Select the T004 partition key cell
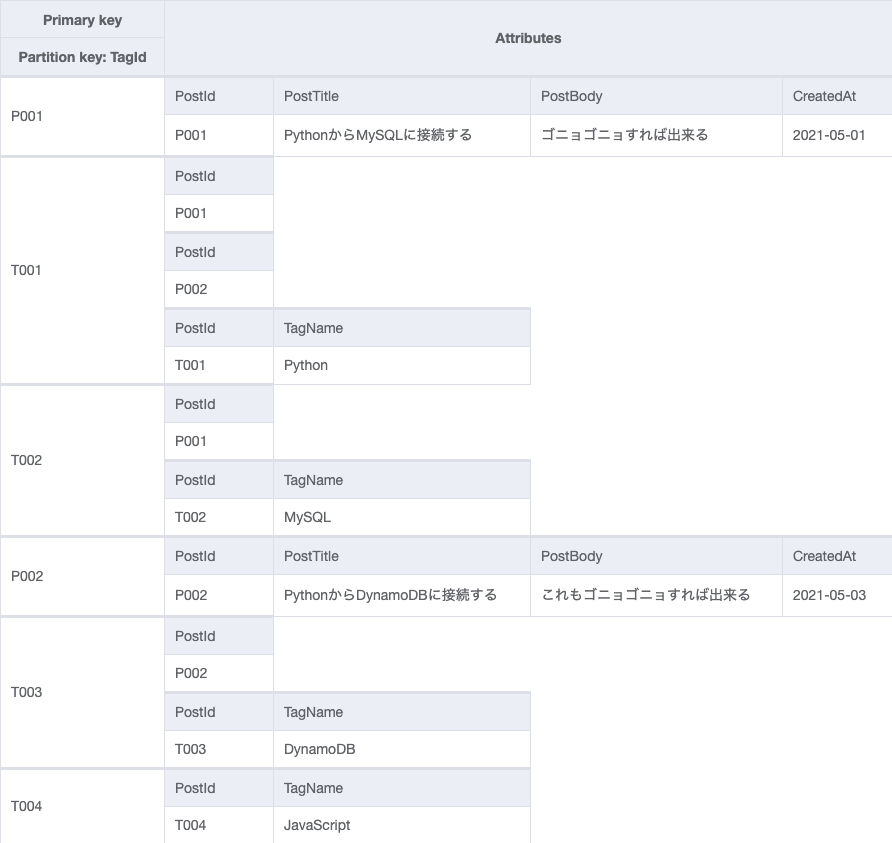Screen dimensions: 892x843 [27, 806]
